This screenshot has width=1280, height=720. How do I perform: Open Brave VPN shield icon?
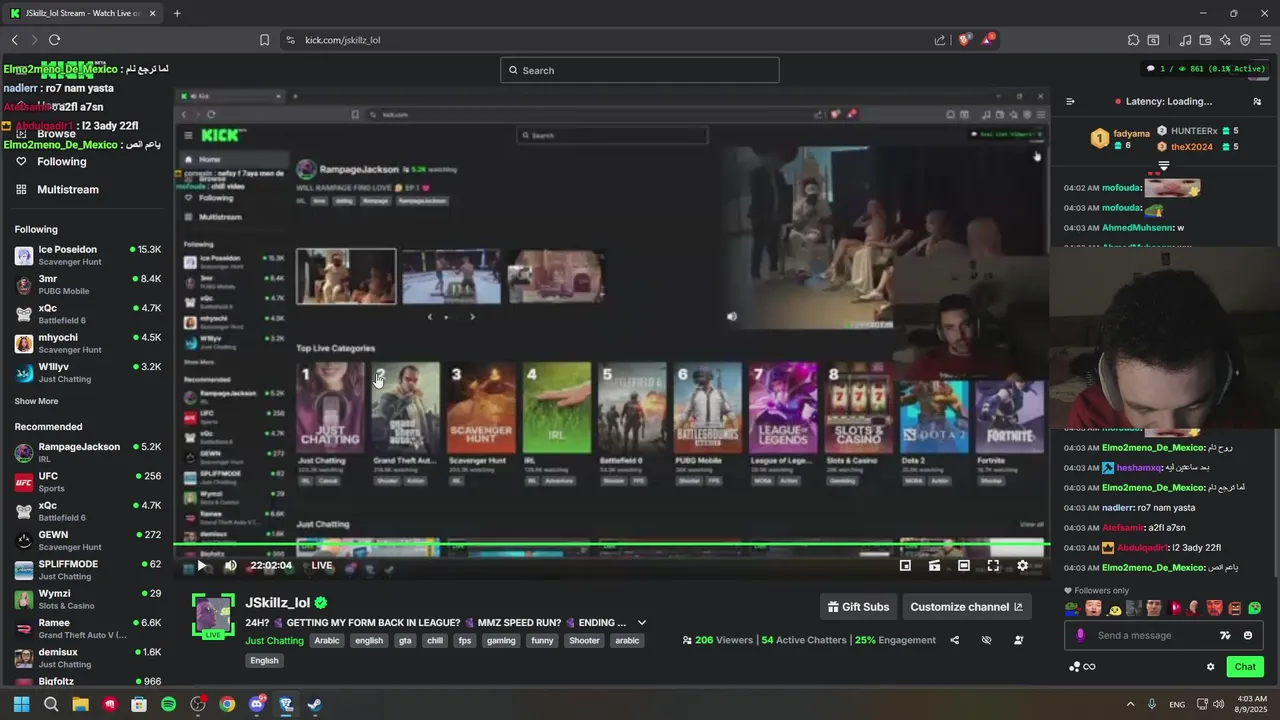coord(1245,40)
